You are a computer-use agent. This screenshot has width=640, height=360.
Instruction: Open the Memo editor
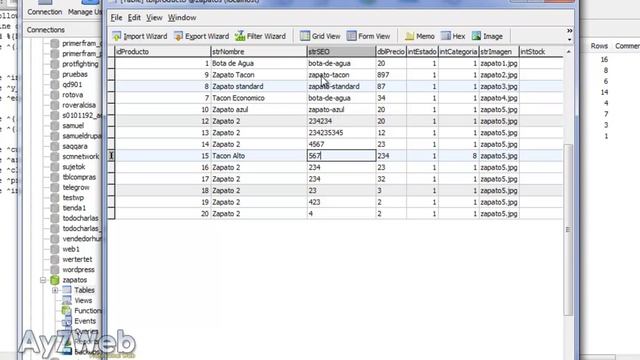pyautogui.click(x=420, y=36)
